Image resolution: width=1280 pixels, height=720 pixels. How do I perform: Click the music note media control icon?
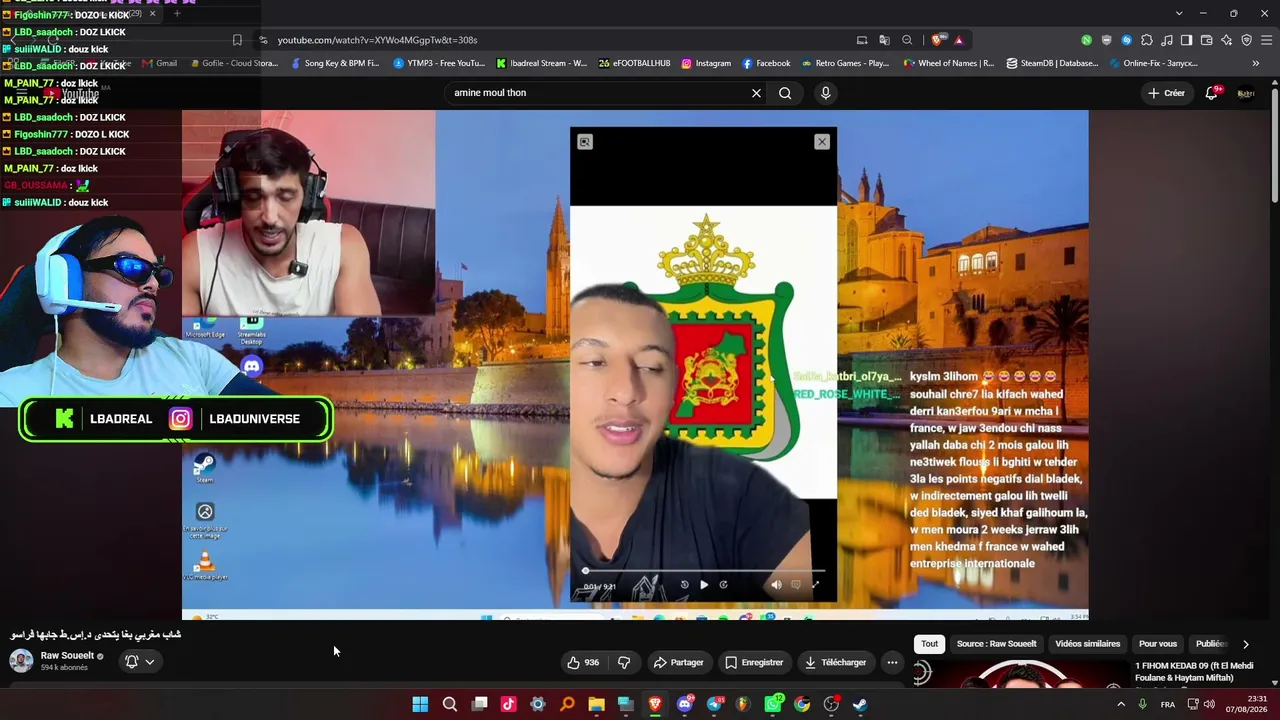click(x=1166, y=40)
